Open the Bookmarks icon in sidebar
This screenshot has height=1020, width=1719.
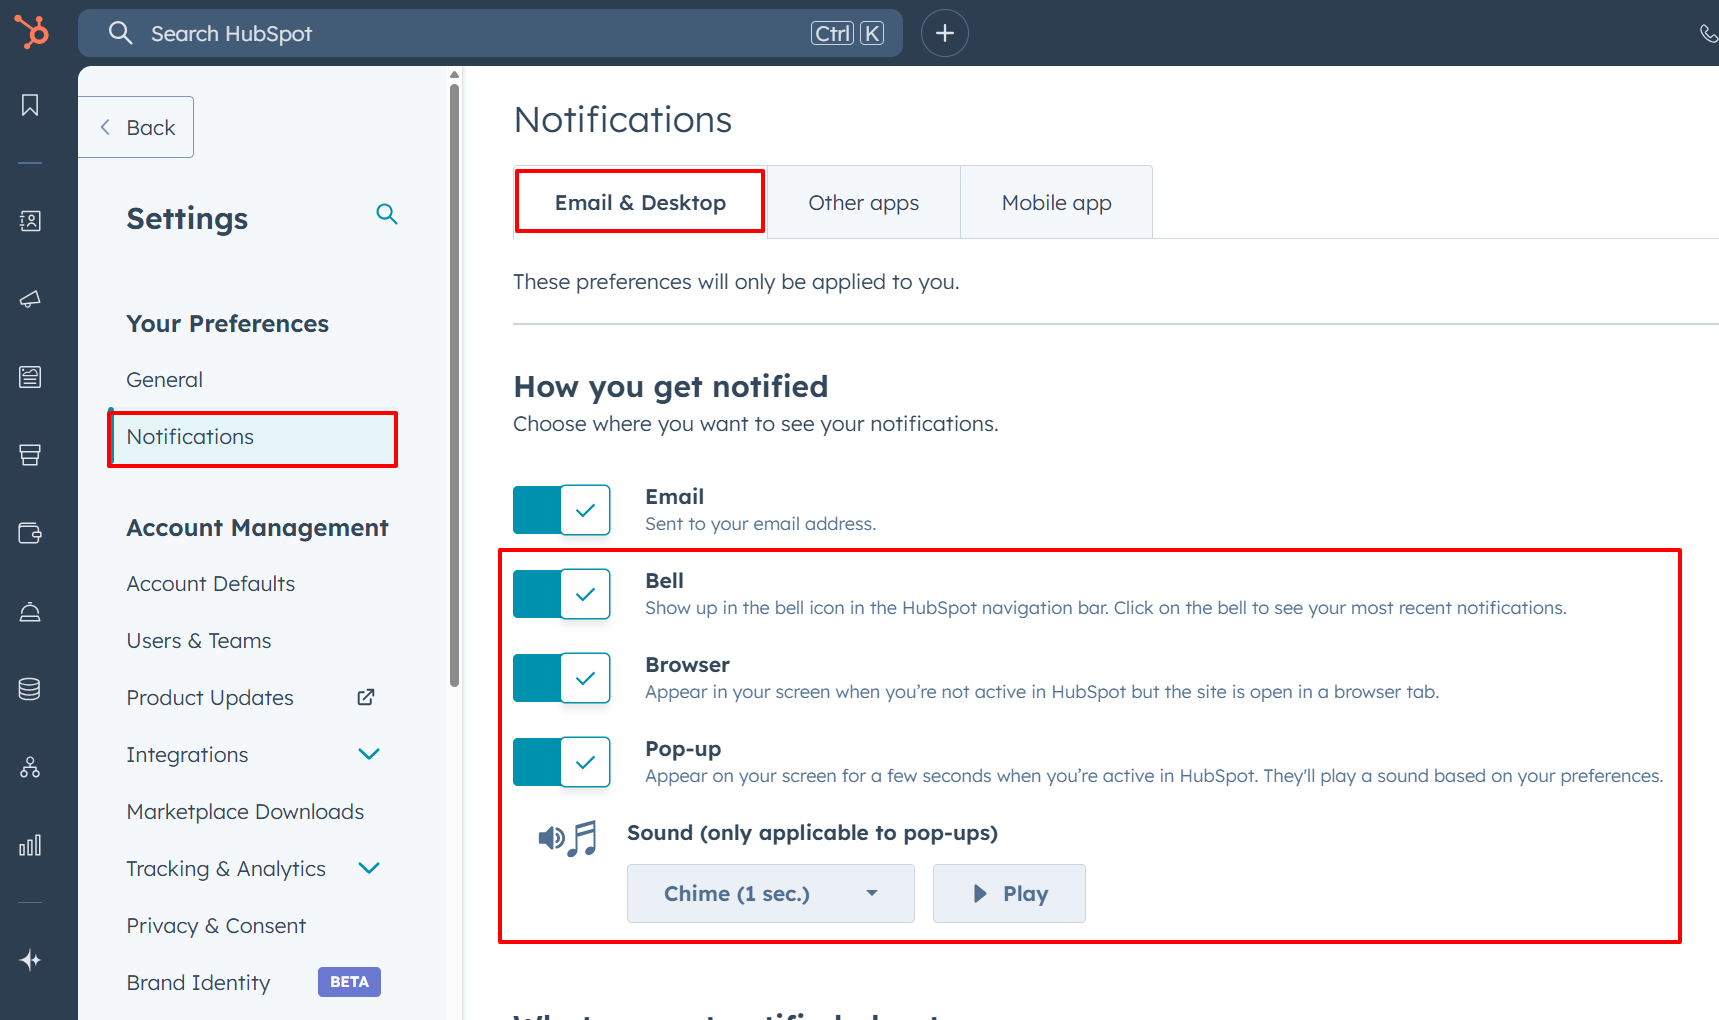pos(30,105)
